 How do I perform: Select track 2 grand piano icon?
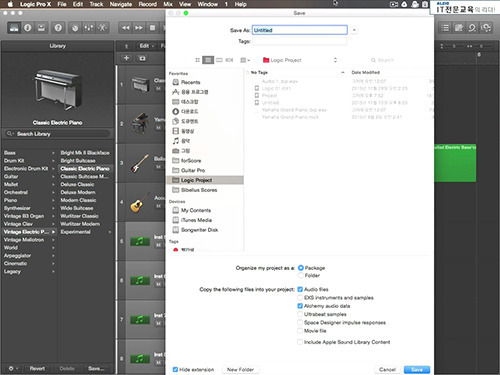140,123
